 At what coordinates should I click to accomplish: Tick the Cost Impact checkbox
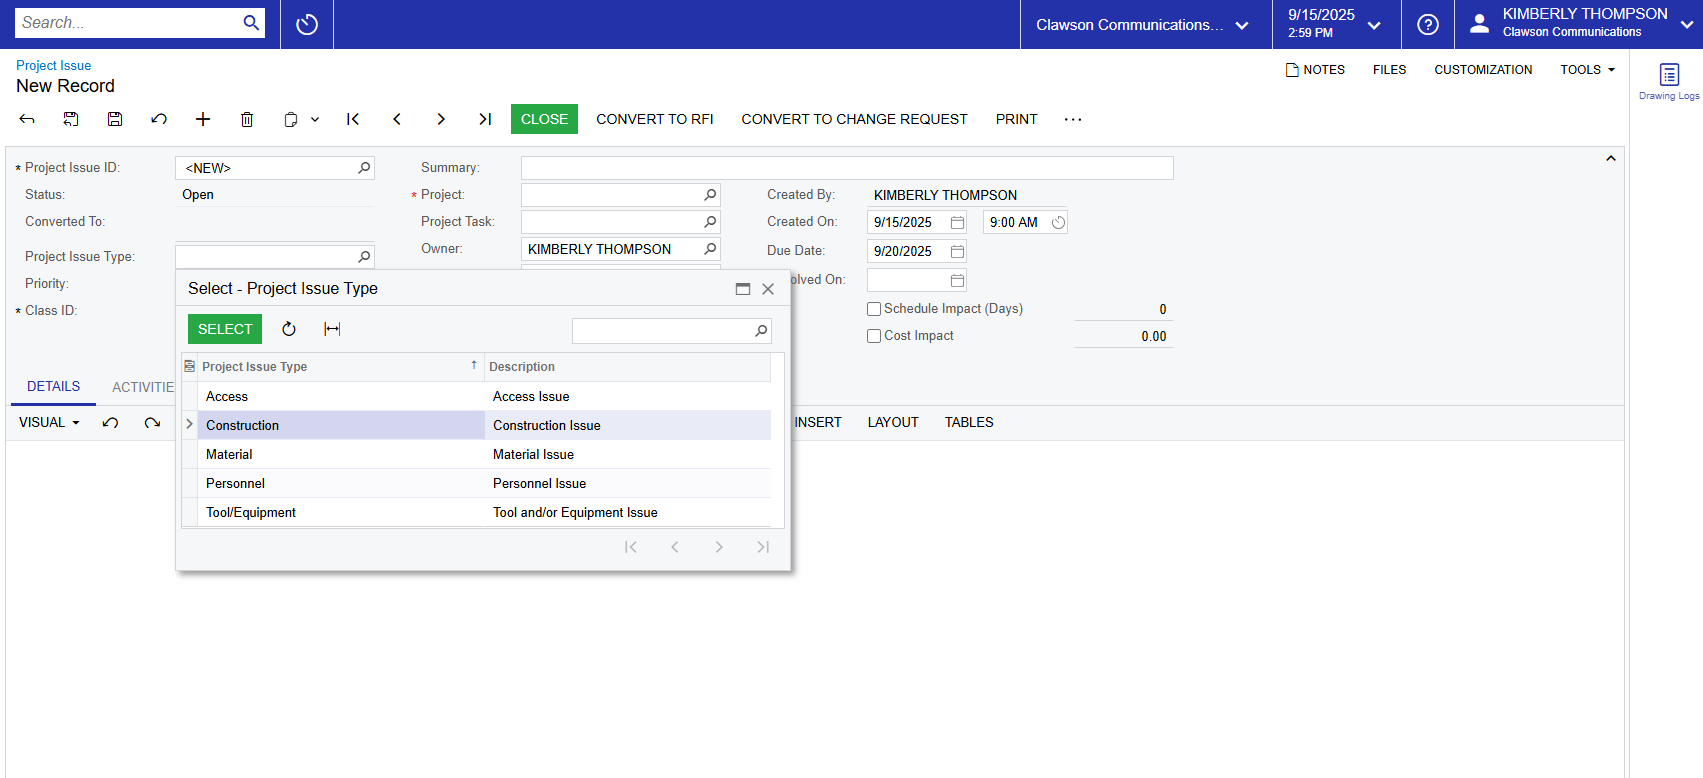[x=874, y=336]
